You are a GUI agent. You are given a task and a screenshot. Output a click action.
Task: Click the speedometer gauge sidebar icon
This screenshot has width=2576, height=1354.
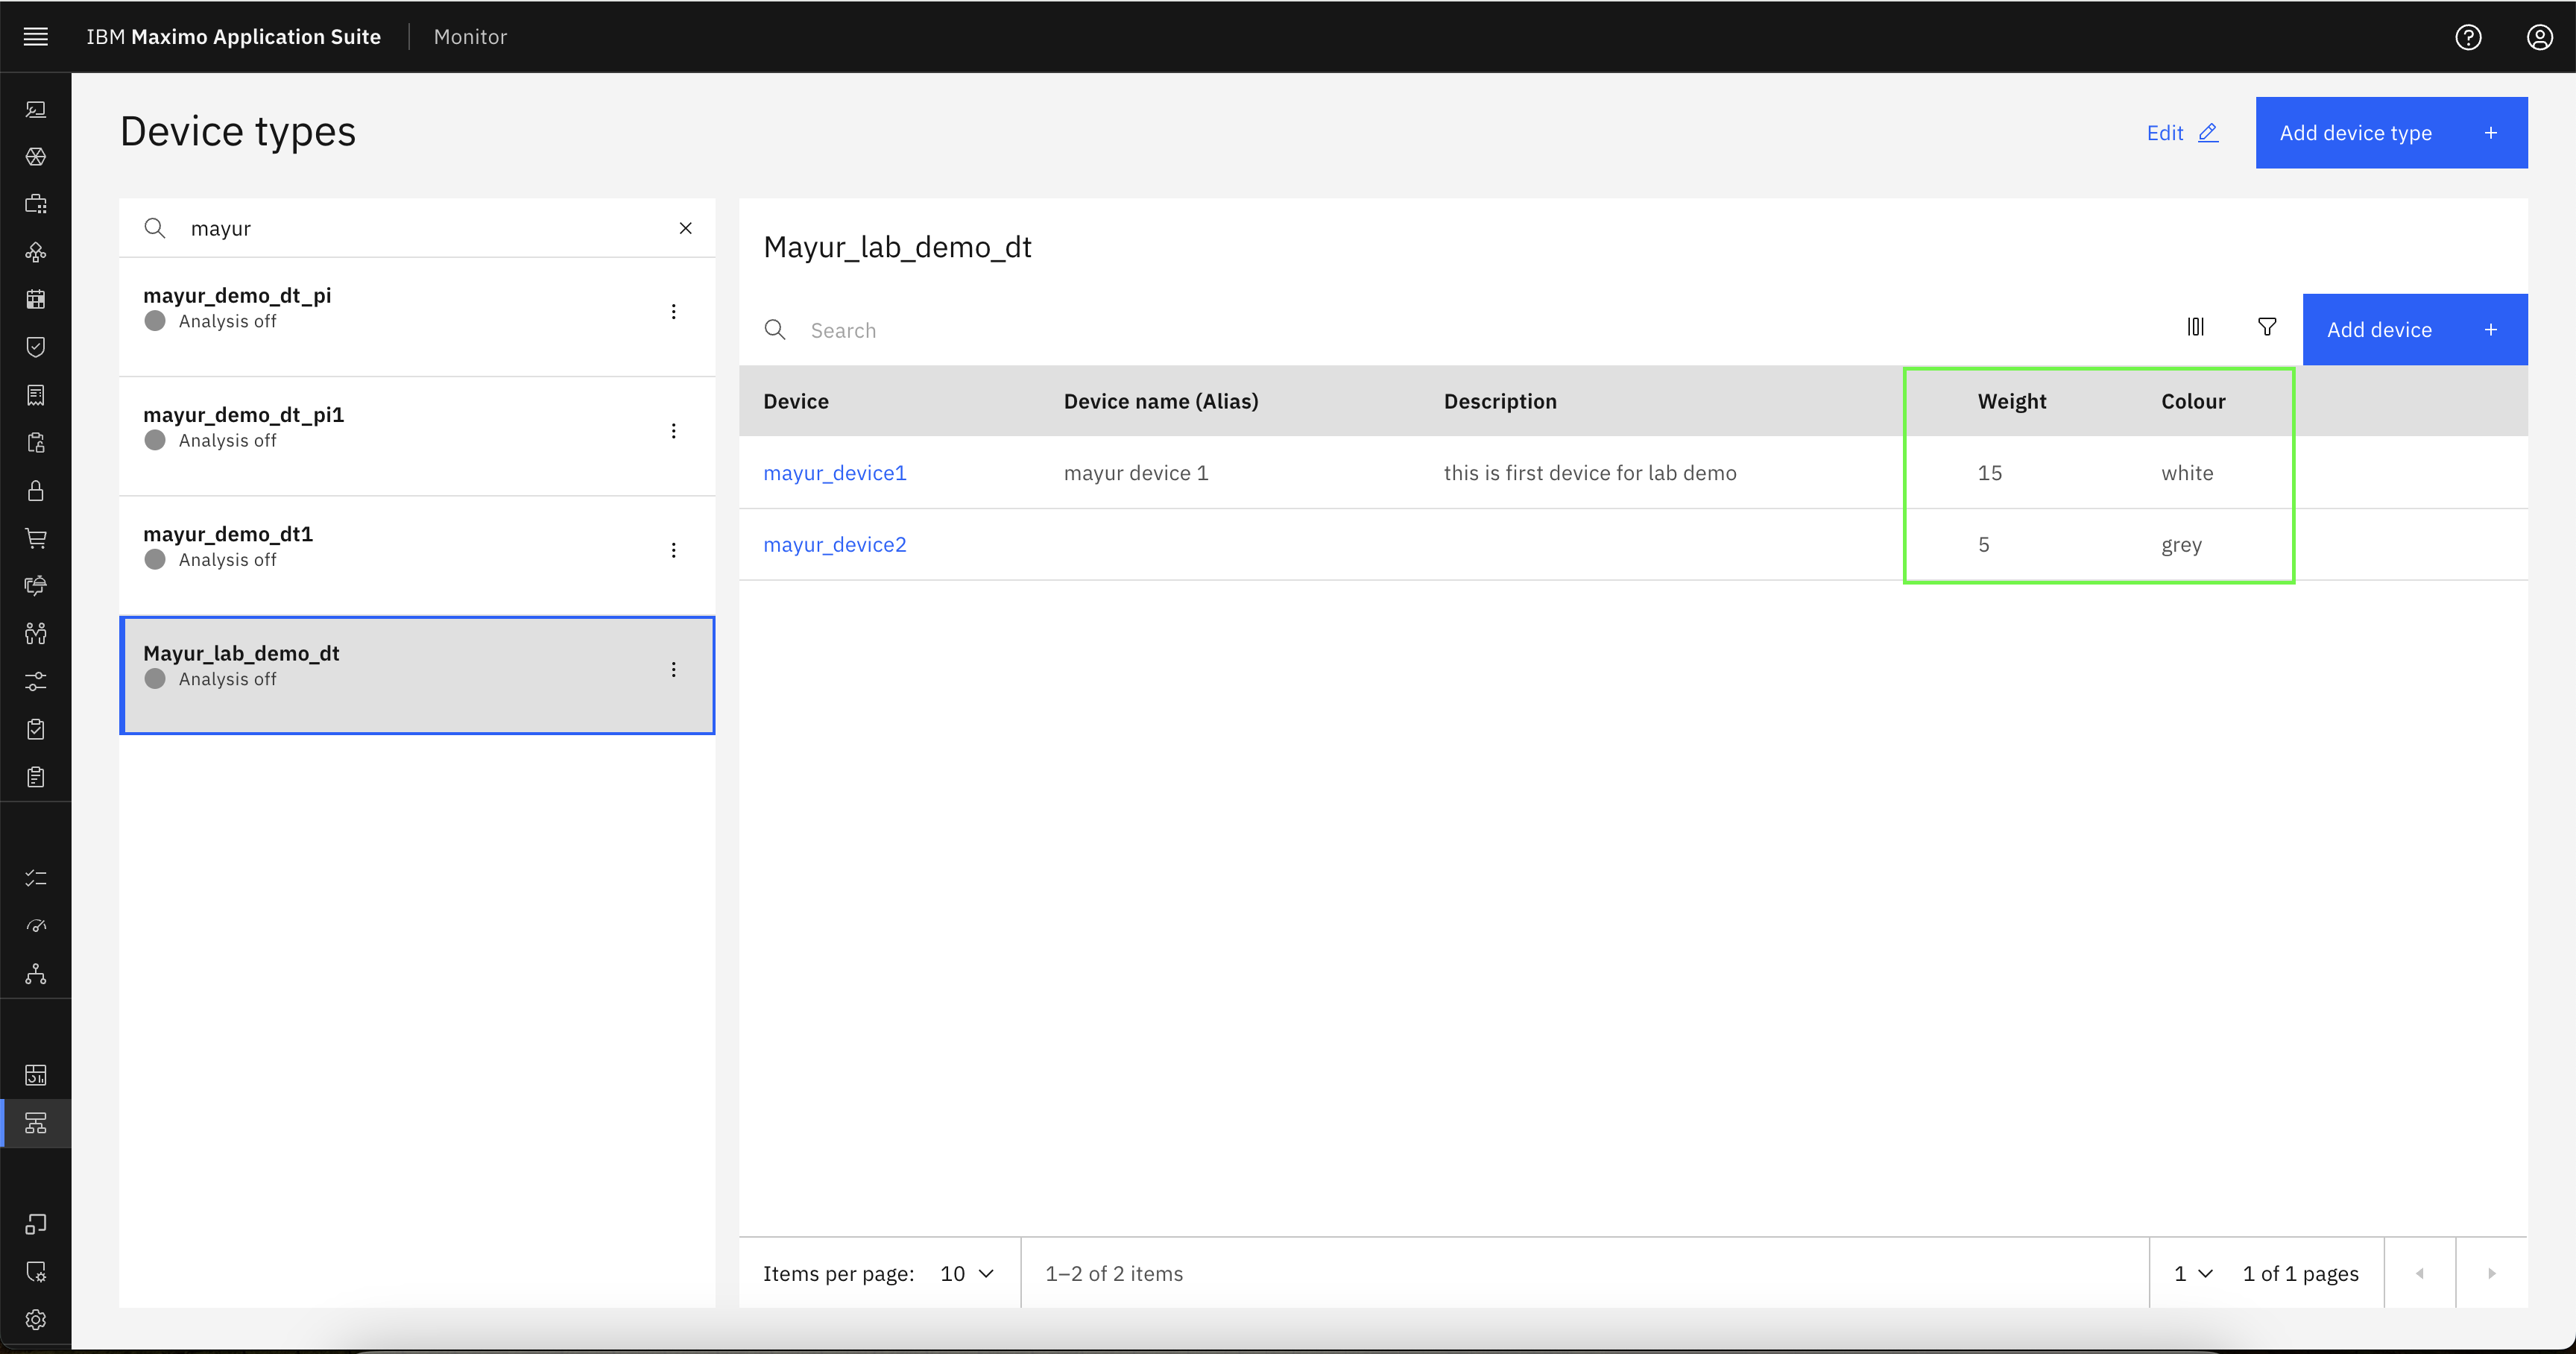36,926
